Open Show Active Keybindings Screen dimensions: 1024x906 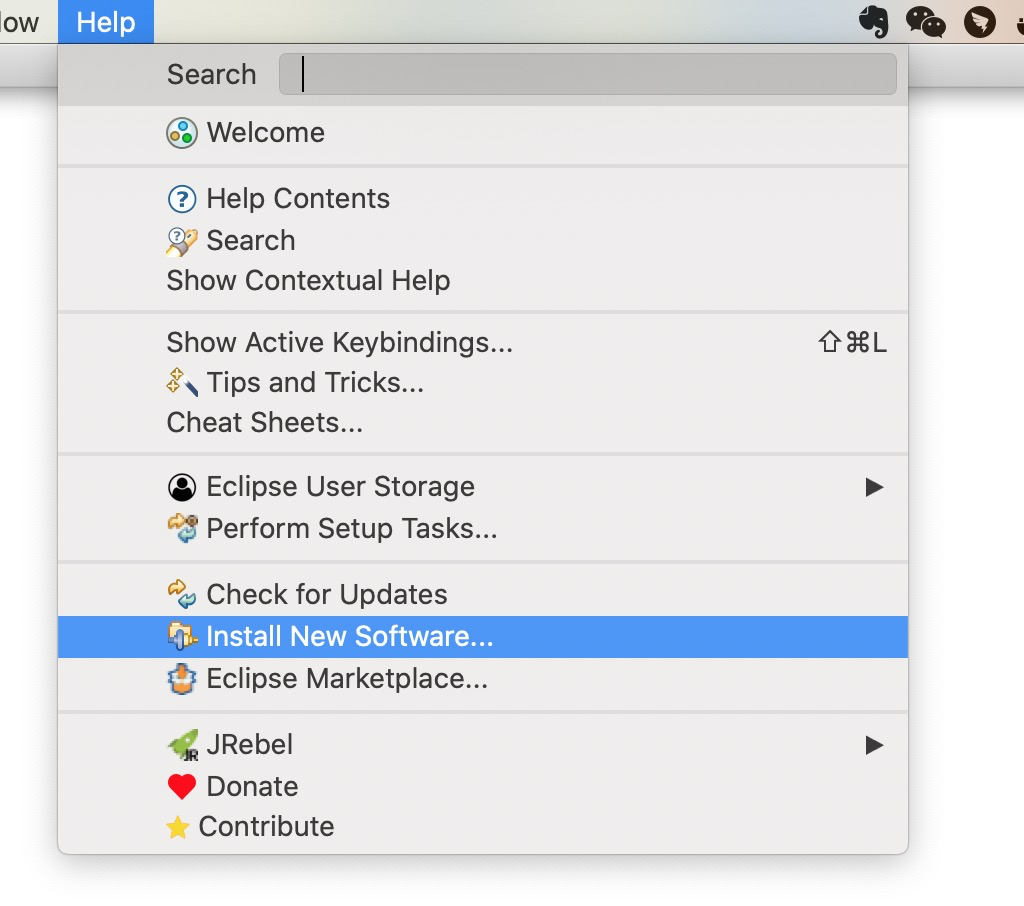click(x=339, y=343)
